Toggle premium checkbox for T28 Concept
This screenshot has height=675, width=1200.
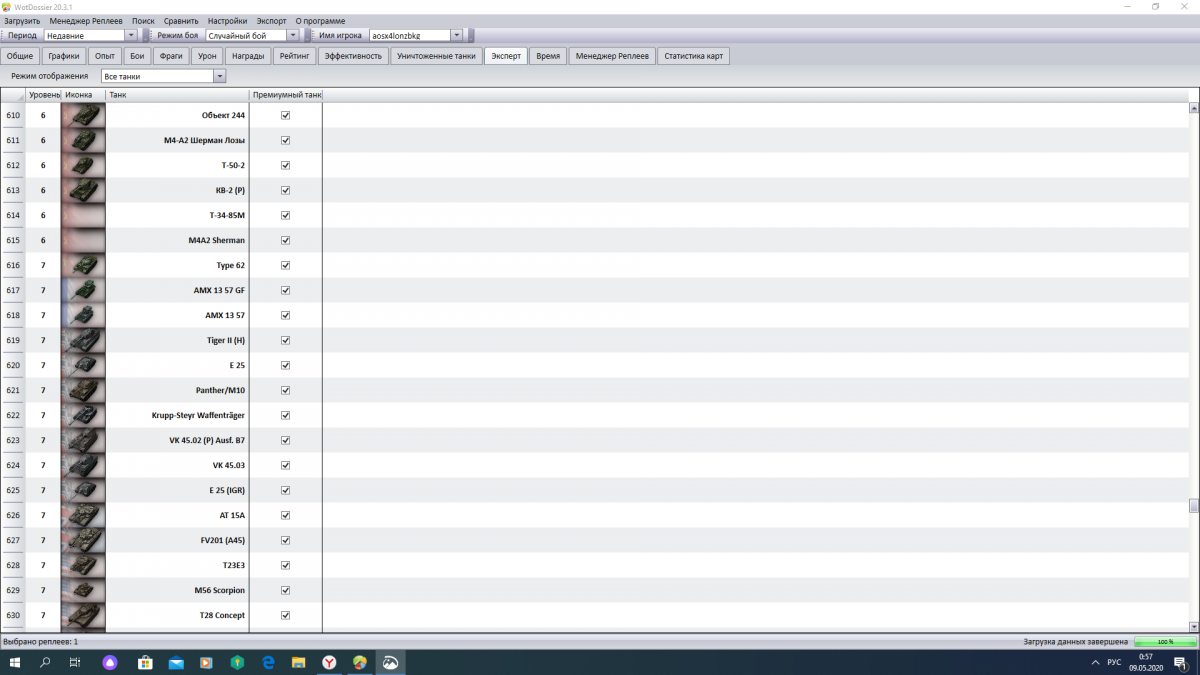tap(285, 615)
